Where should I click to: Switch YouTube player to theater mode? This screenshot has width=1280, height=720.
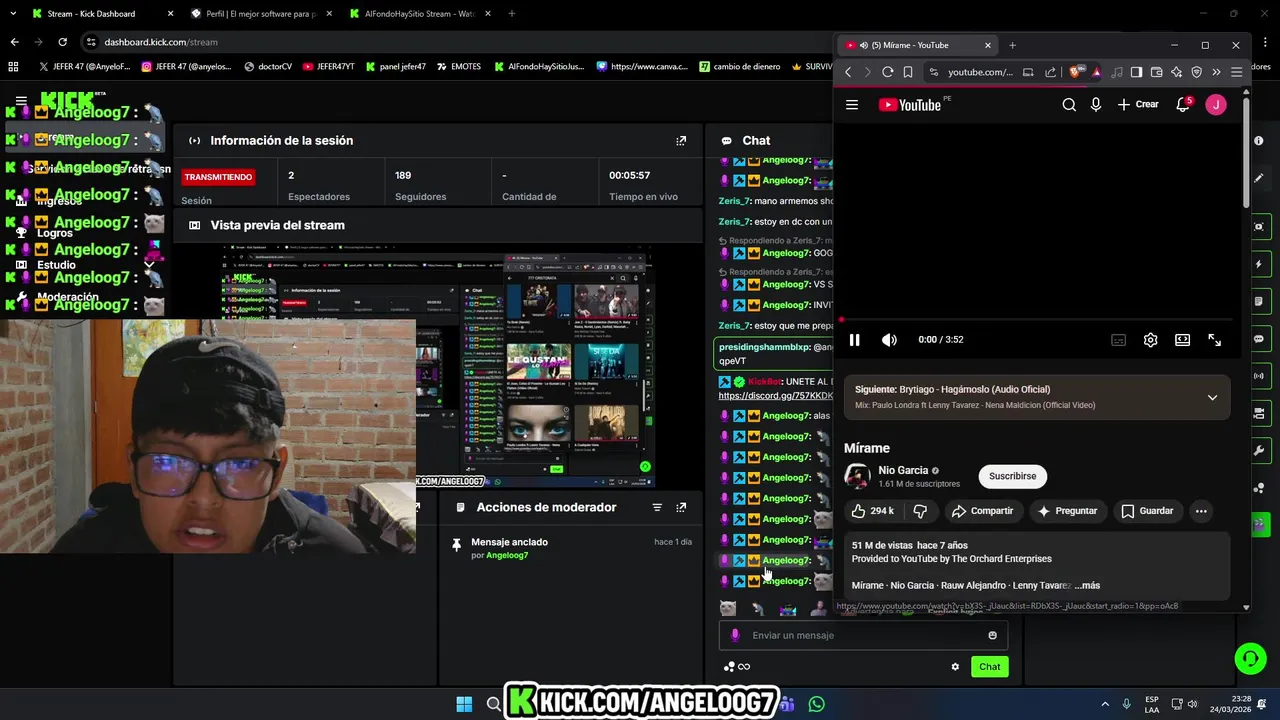pyautogui.click(x=1182, y=340)
